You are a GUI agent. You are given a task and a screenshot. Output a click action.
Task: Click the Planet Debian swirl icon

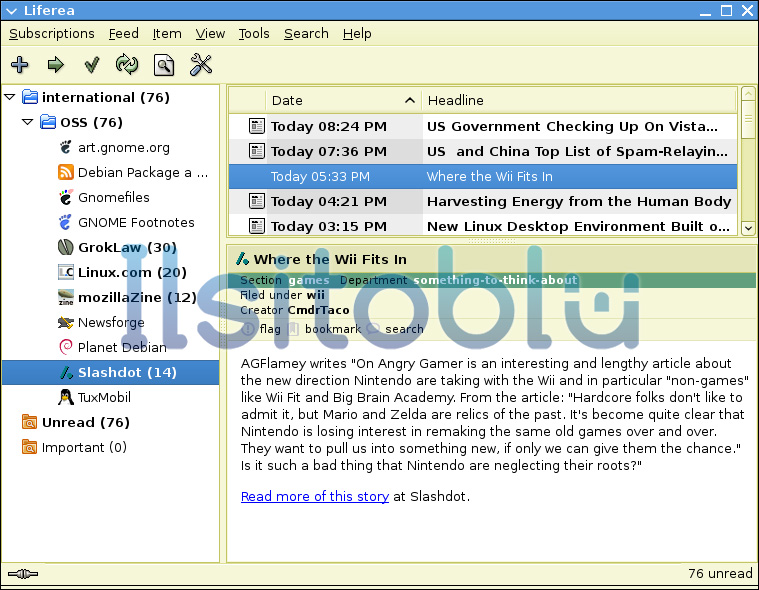[65, 347]
